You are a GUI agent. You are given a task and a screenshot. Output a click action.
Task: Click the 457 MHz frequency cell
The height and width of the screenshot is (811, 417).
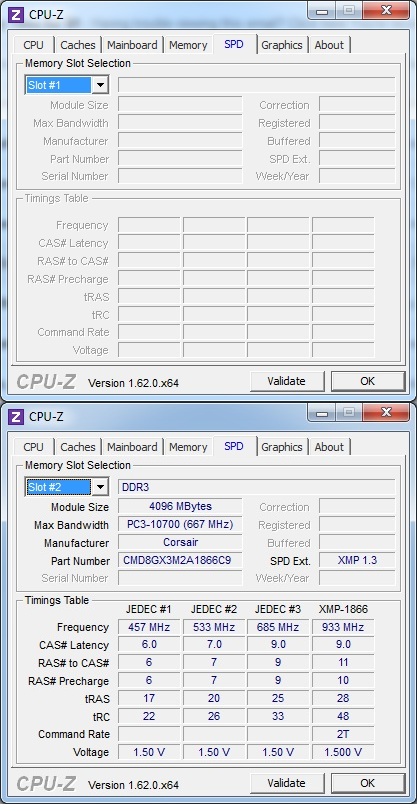click(x=149, y=627)
